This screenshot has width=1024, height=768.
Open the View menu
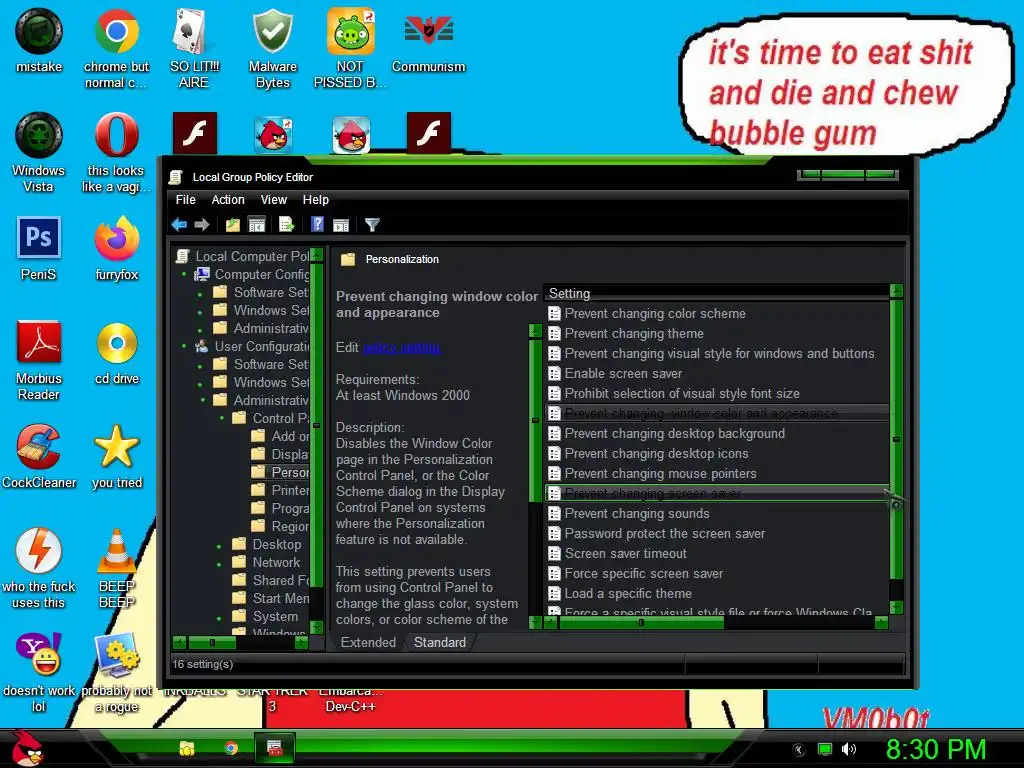[274, 200]
